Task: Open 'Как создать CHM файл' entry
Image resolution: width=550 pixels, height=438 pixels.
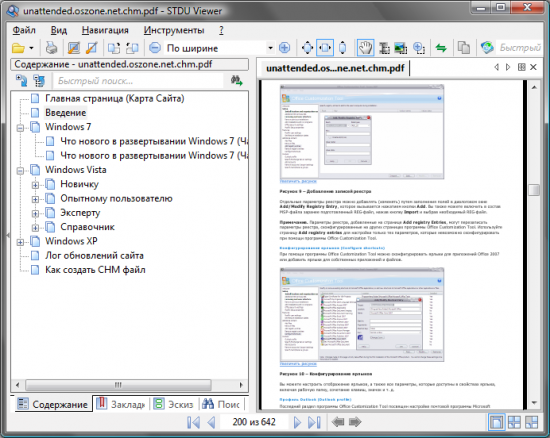Action: coord(95,270)
